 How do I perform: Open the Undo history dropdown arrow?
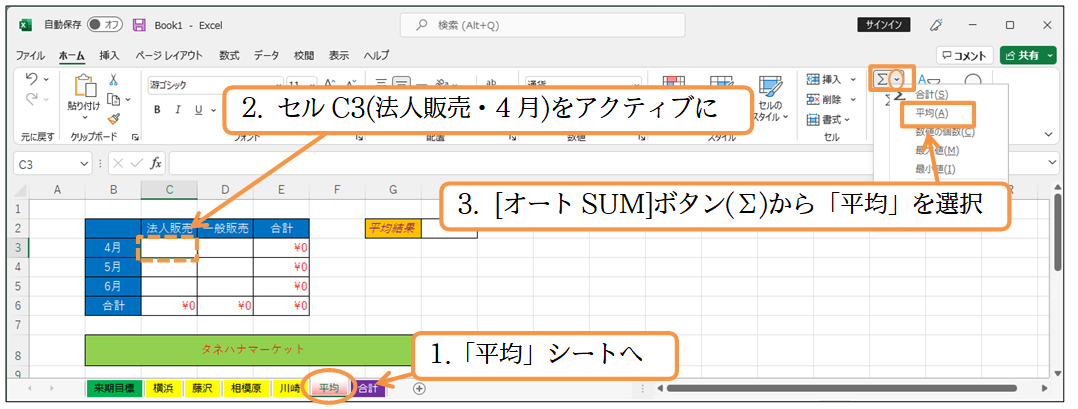coord(46,79)
